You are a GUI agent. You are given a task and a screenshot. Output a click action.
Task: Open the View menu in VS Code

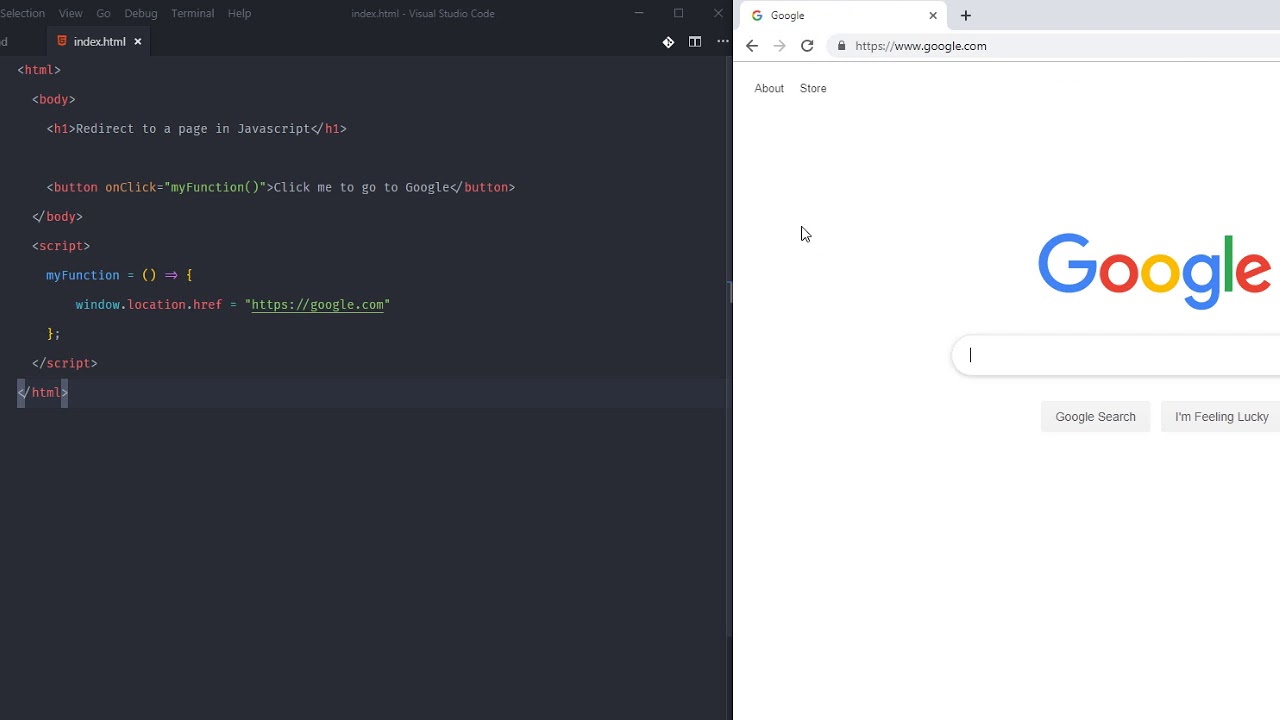pyautogui.click(x=71, y=13)
